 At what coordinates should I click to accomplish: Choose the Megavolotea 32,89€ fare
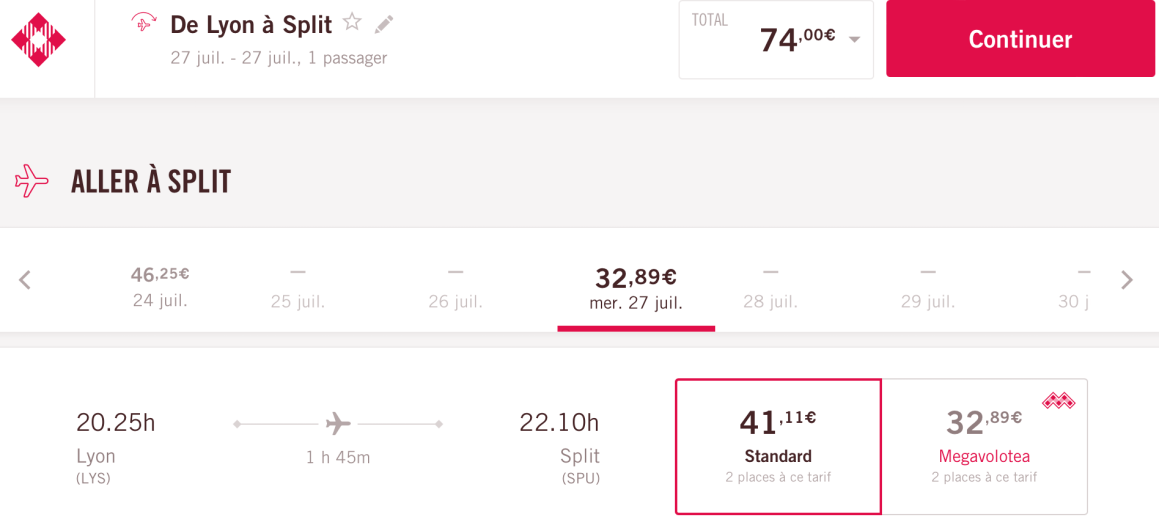(984, 446)
